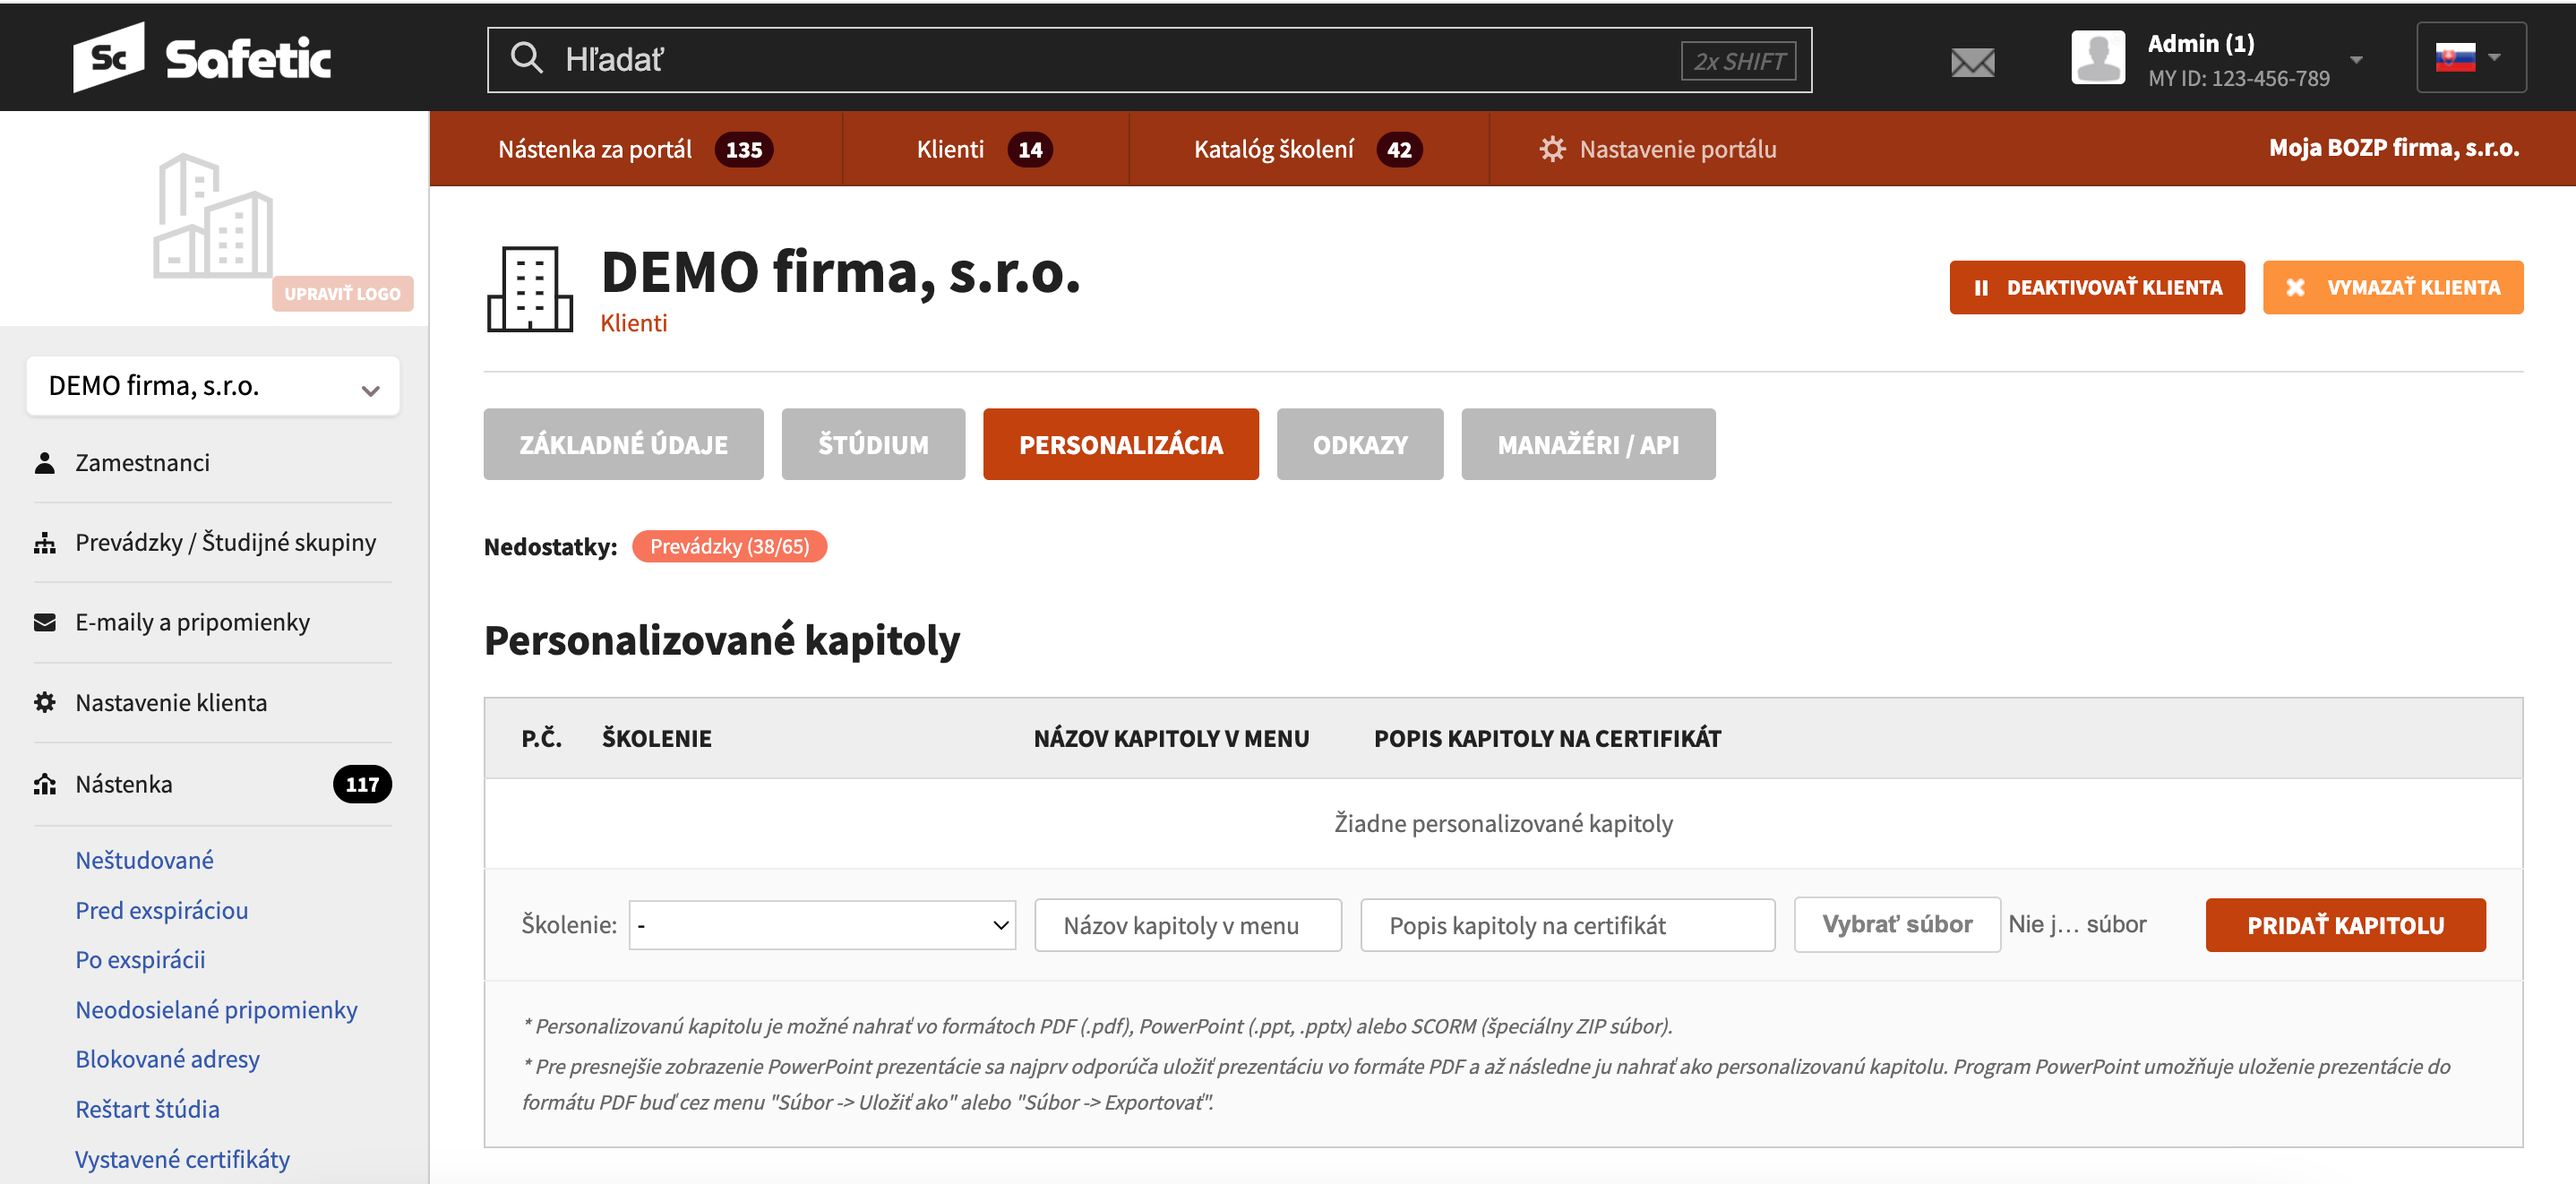Click the 42 badge on Katalóg školení
2576x1184 pixels.
click(x=1399, y=149)
